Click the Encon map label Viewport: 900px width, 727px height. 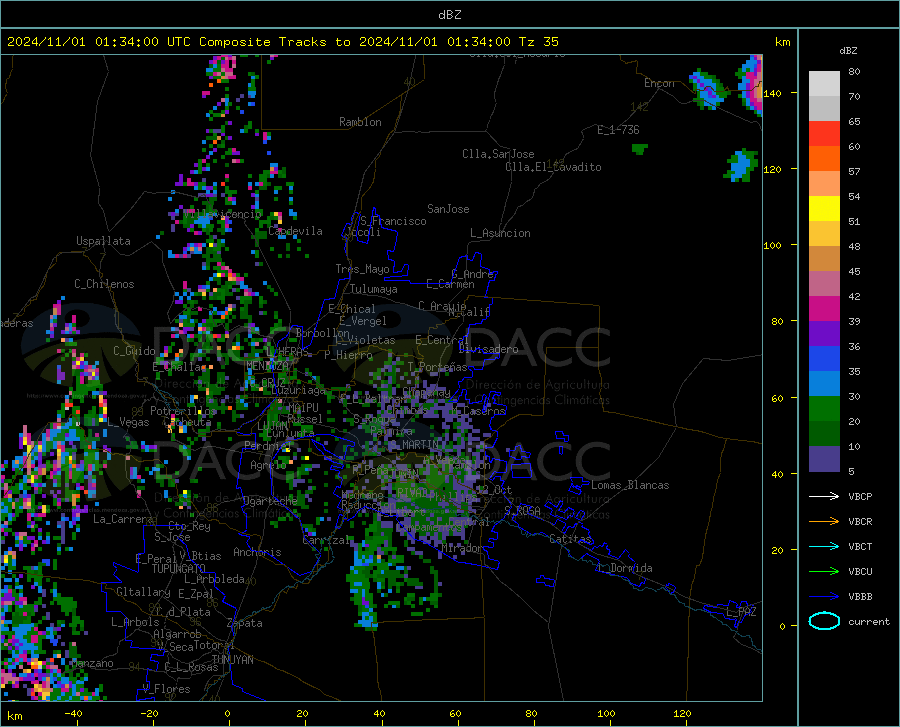659,83
